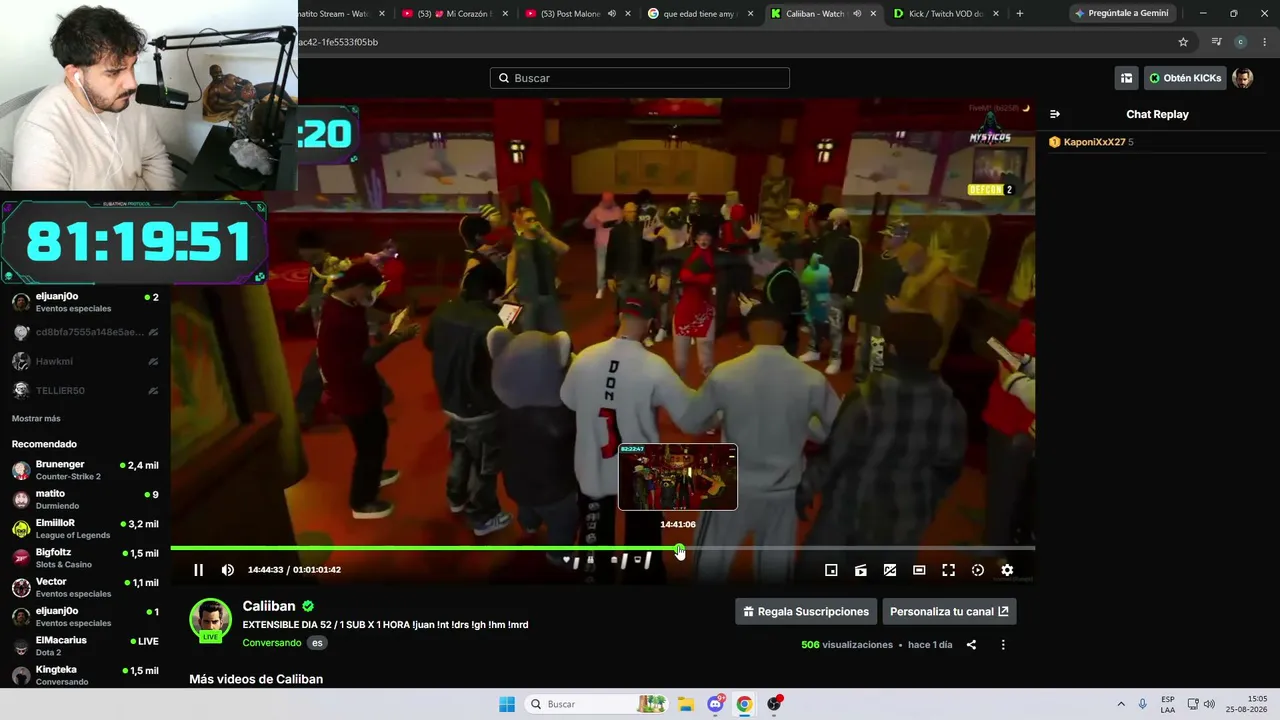Click Regala Suscripciones button
1280x720 pixels.
[806, 611]
